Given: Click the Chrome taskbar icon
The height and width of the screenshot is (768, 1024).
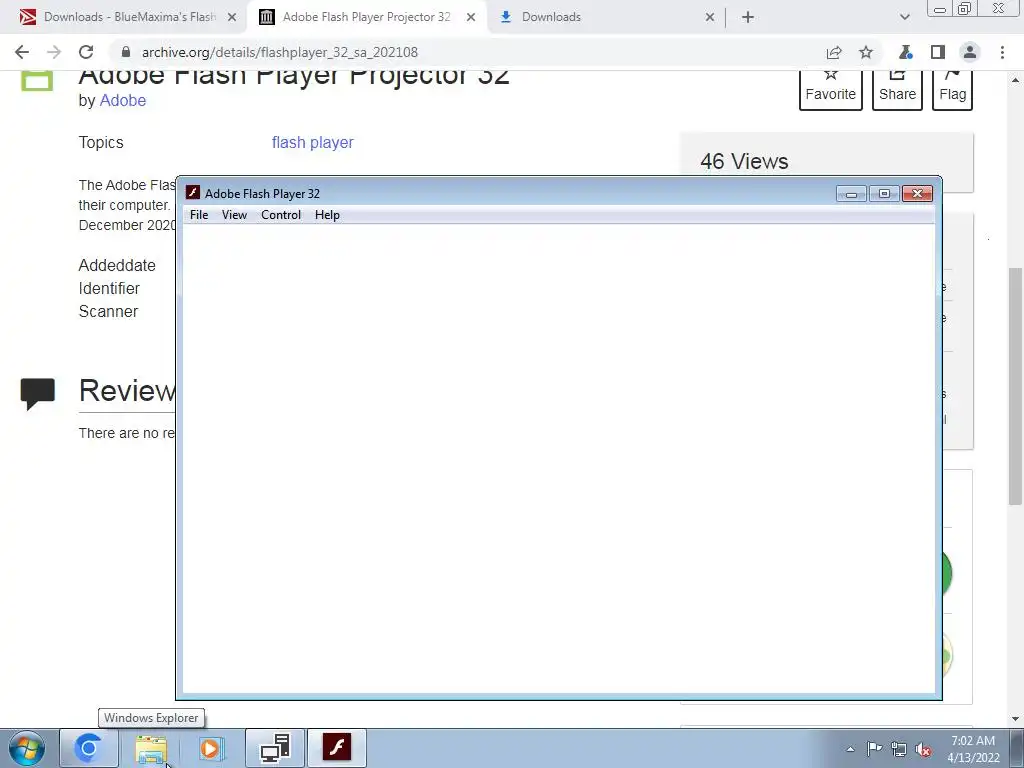Looking at the screenshot, I should point(89,748).
